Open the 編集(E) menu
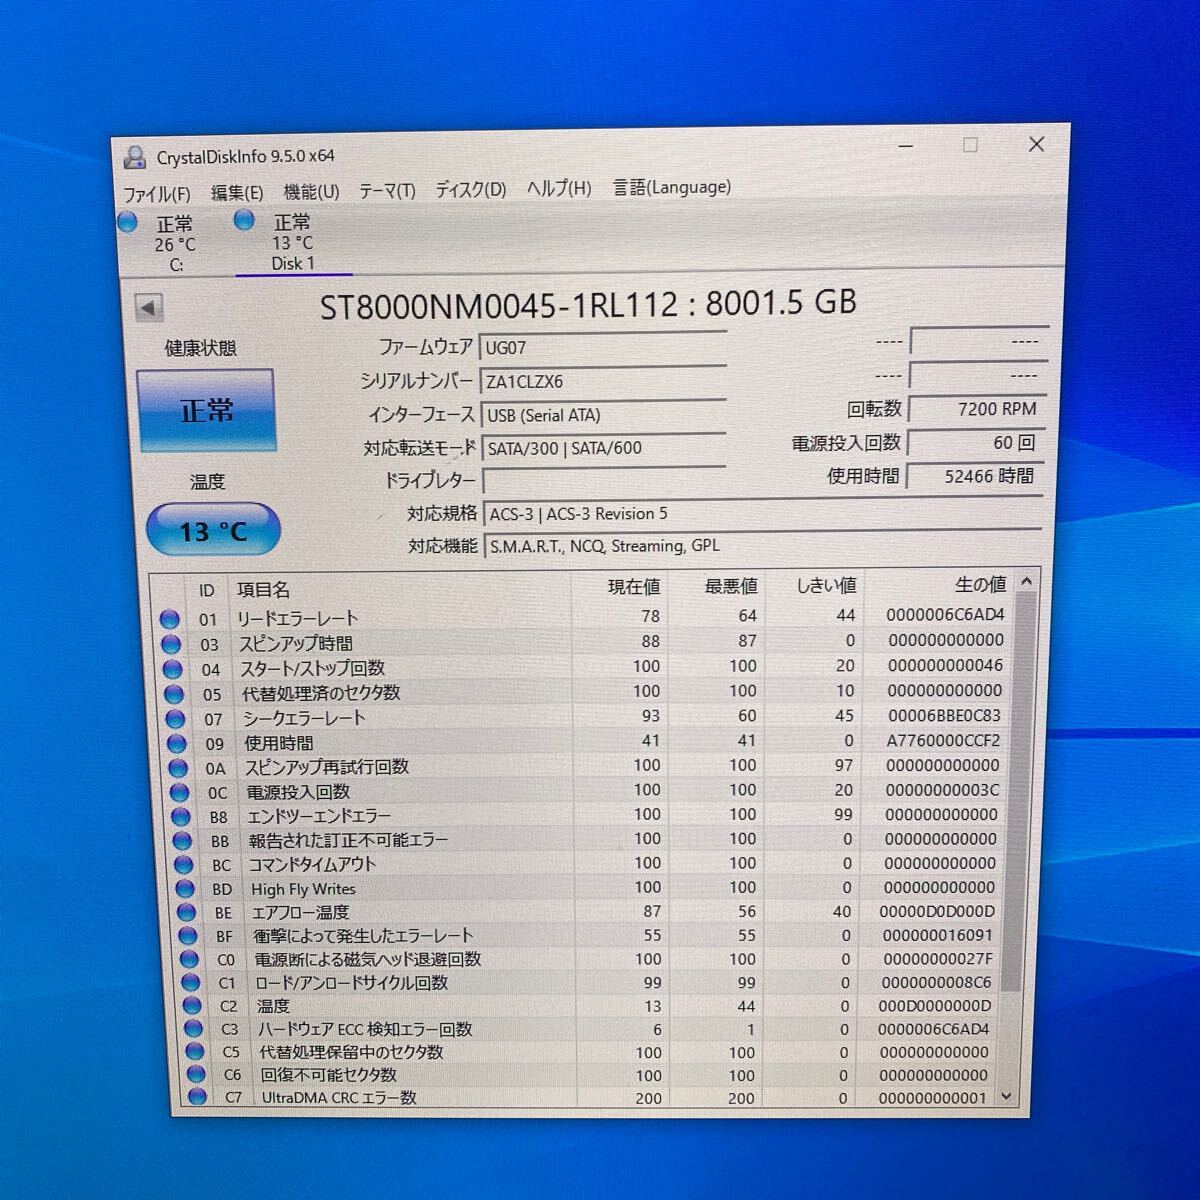 [237, 193]
